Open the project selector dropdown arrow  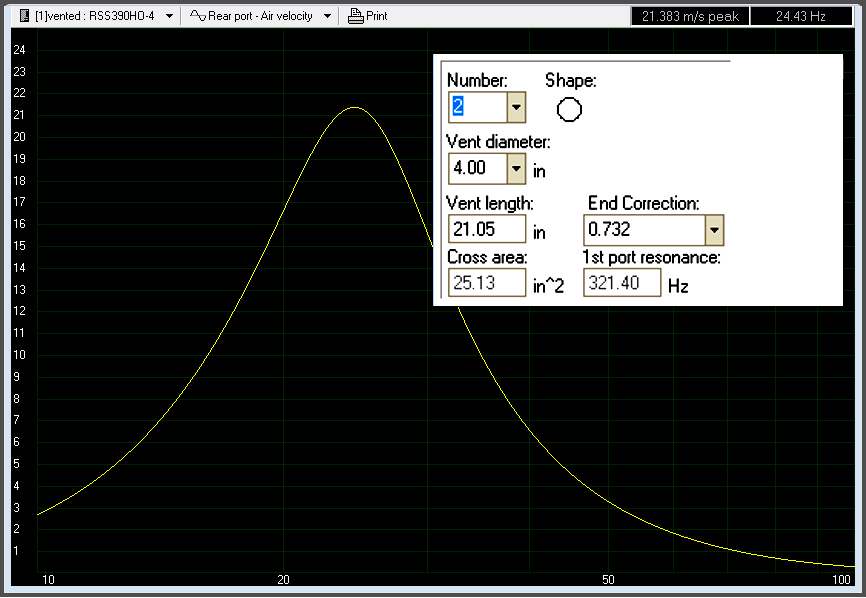click(x=170, y=16)
